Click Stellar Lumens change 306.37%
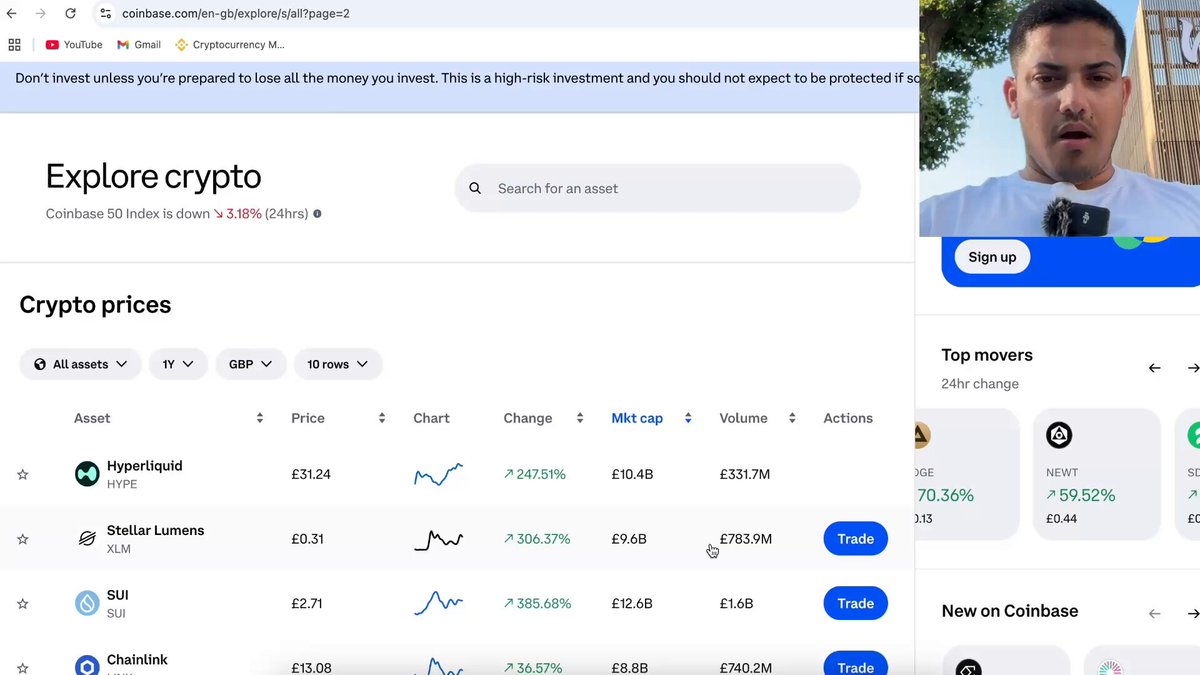 click(537, 539)
